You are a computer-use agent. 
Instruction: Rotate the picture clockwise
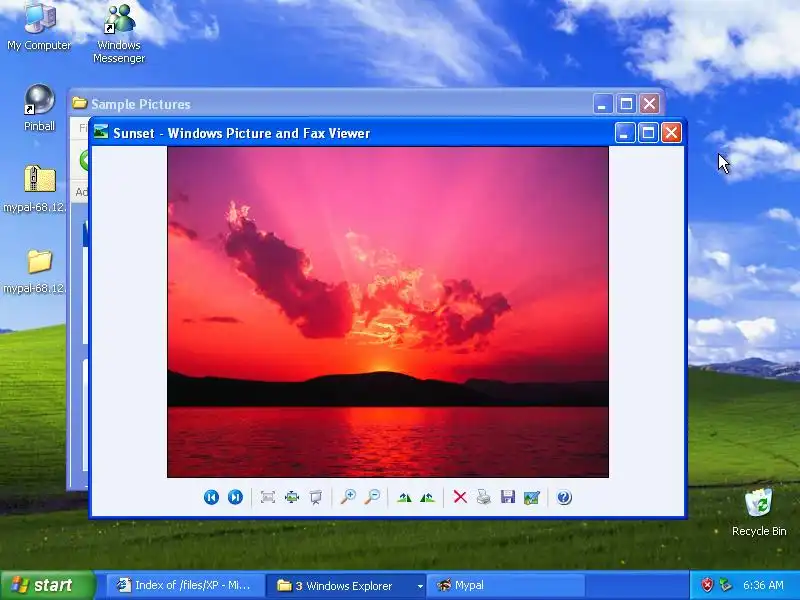(404, 497)
